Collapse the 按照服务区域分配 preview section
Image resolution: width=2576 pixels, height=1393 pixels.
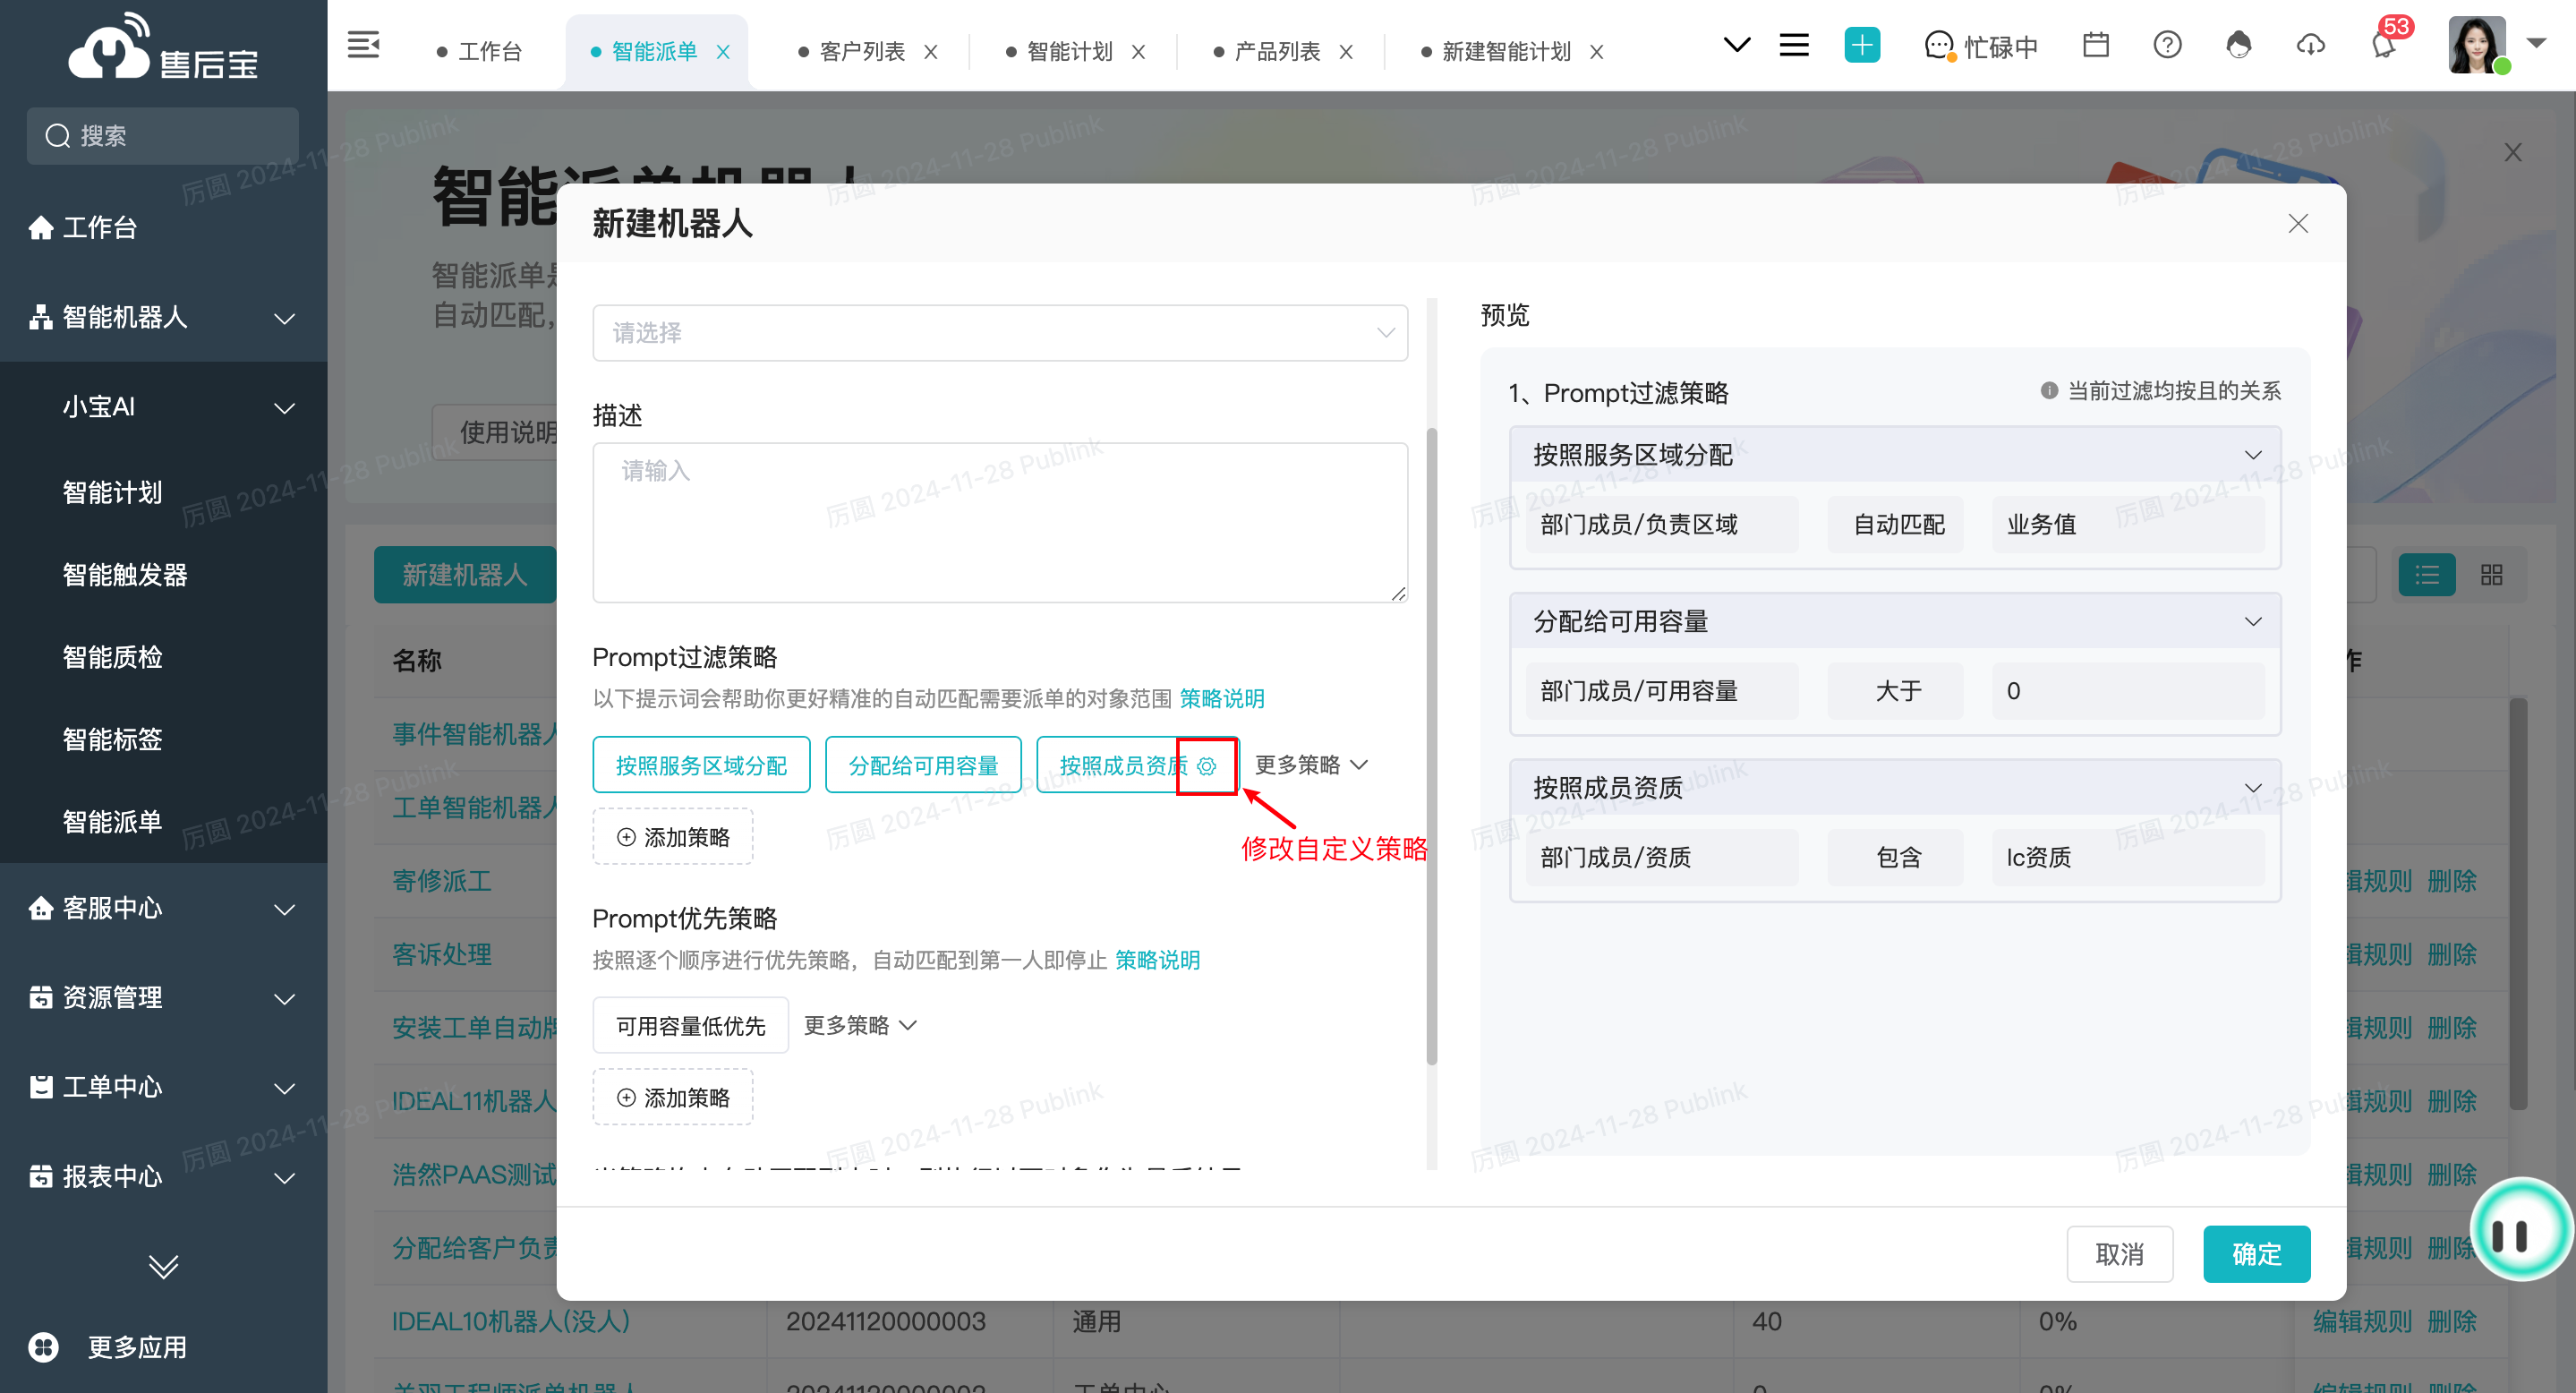pyautogui.click(x=2252, y=456)
